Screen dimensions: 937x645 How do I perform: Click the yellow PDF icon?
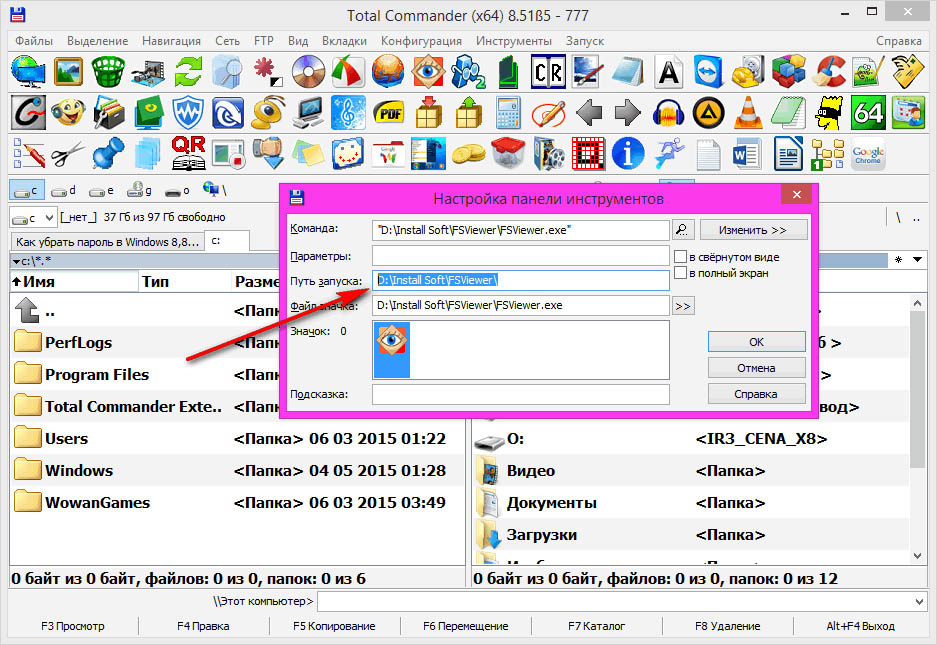[x=388, y=112]
